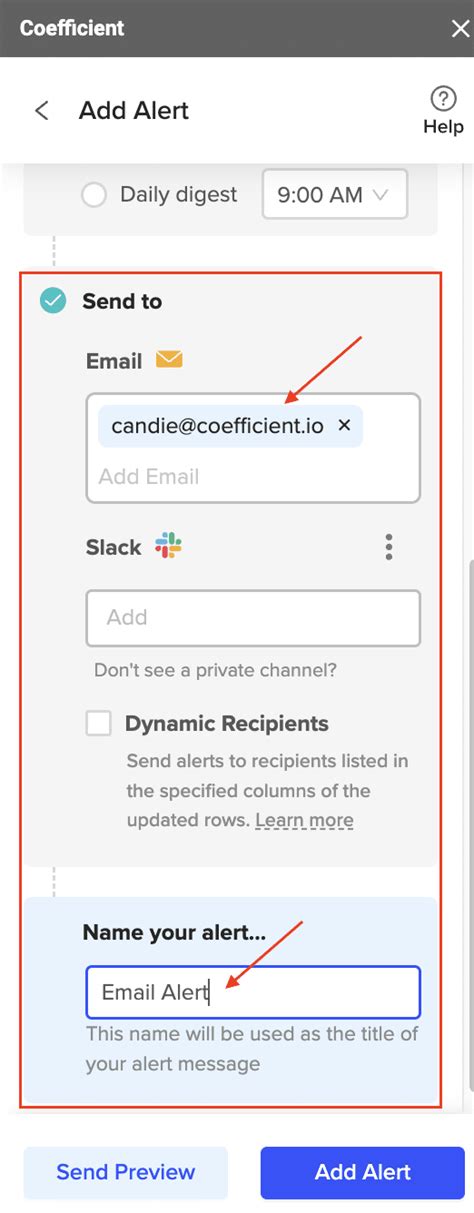
Task: Click the Name your alert text field
Action: pyautogui.click(x=253, y=992)
